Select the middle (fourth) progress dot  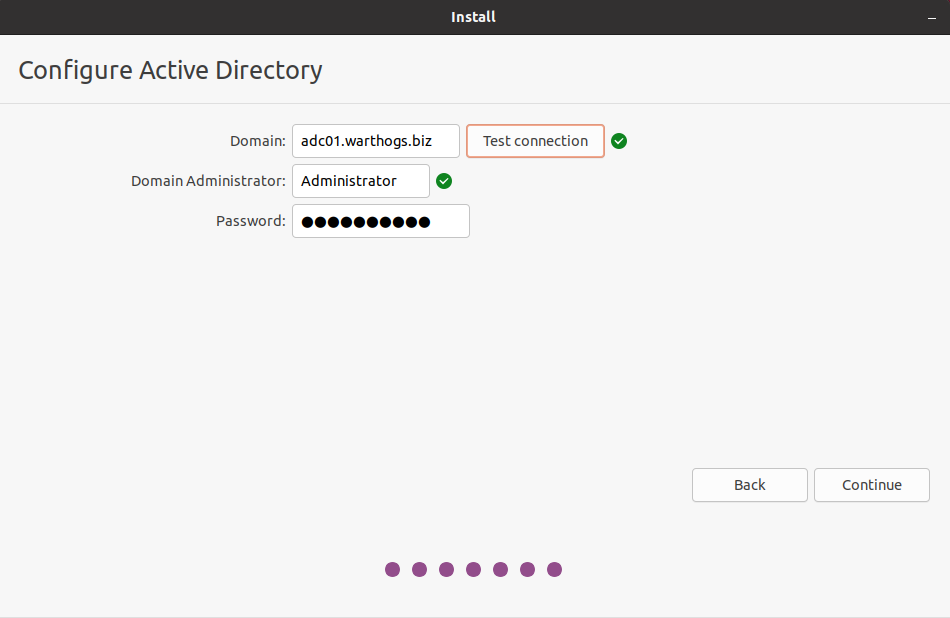[474, 570]
